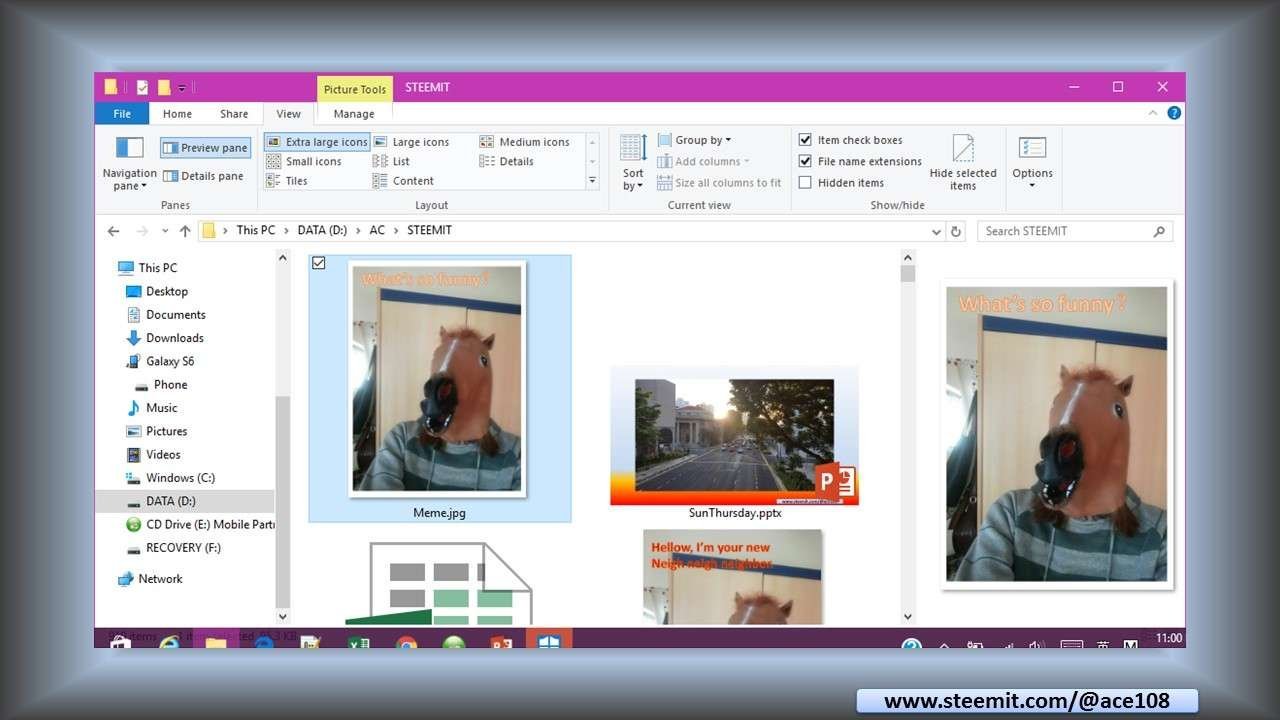Screen dimensions: 1280x720
Task: Open Help via the question mark icon
Action: point(1174,113)
